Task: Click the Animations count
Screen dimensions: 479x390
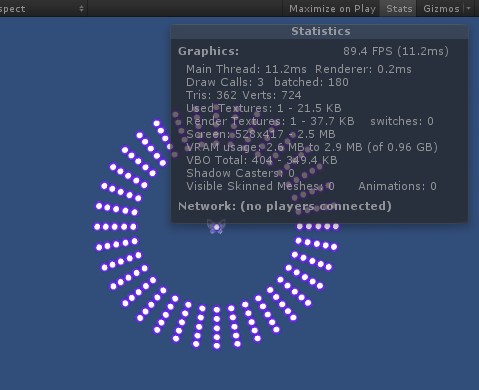Action: point(397,186)
